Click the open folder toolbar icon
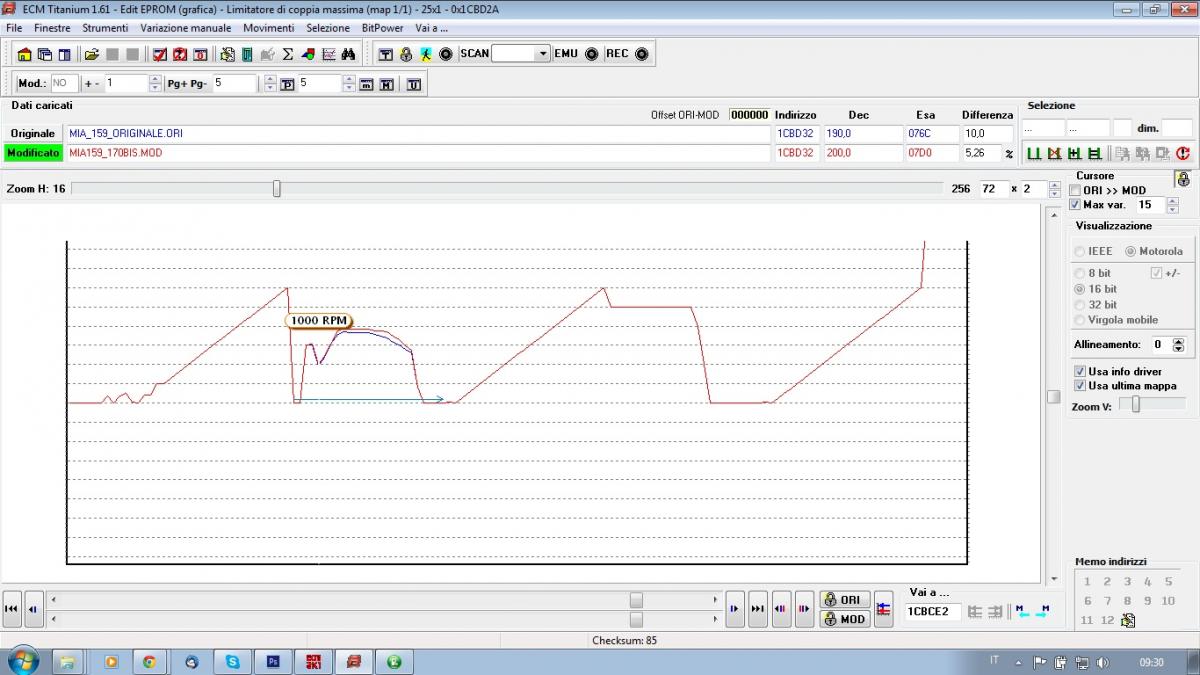The width and height of the screenshot is (1200, 675). pyautogui.click(x=91, y=54)
